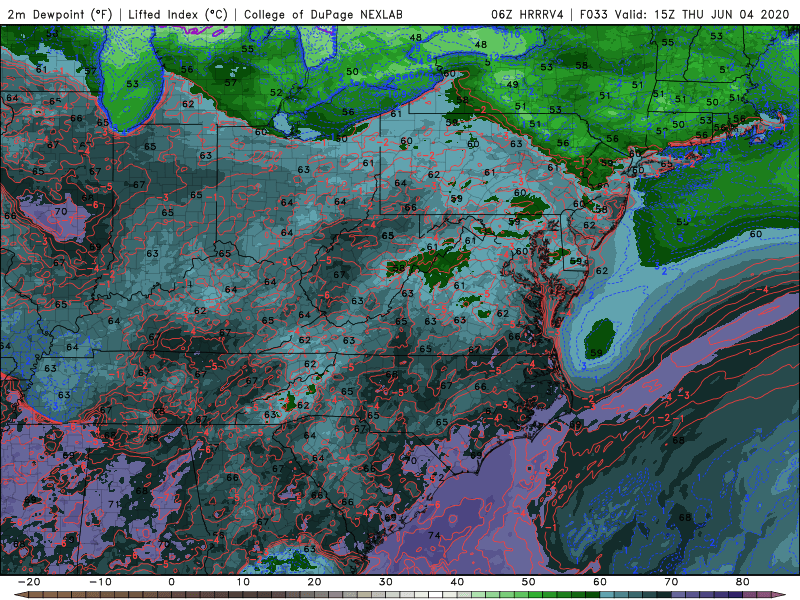Image resolution: width=800 pixels, height=600 pixels.
Task: Click the '0' color scale label
Action: (x=171, y=582)
